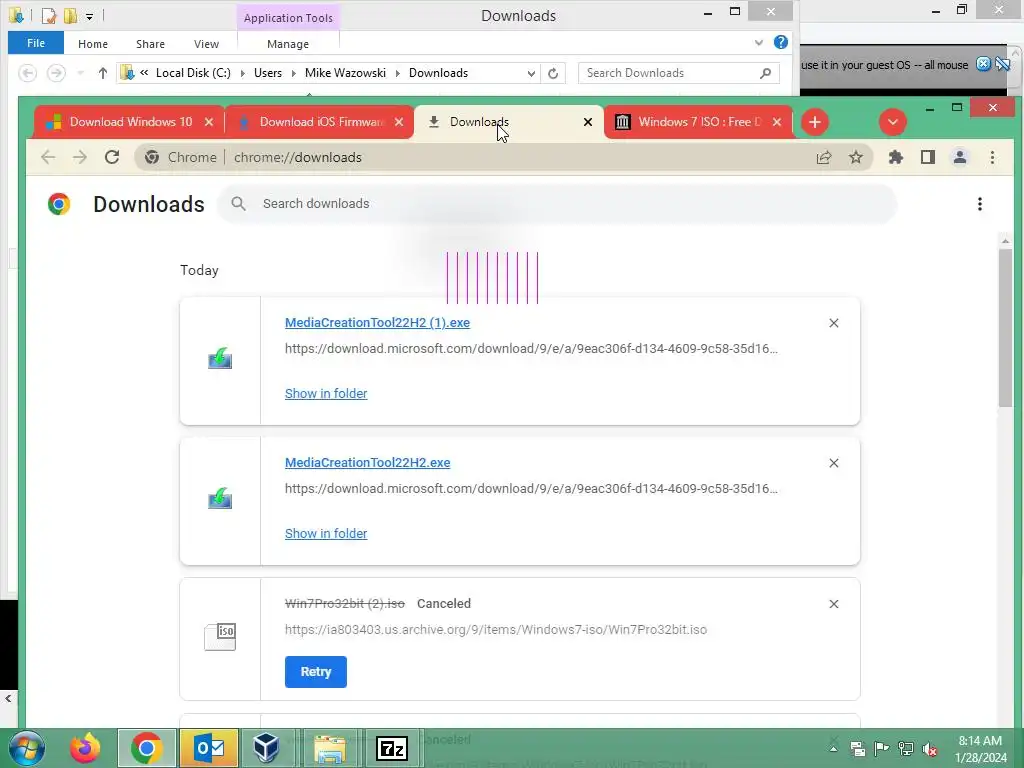Screen dimensions: 1024x768
Task: Click the magnifier icon in Search downloads
Action: [x=239, y=204]
